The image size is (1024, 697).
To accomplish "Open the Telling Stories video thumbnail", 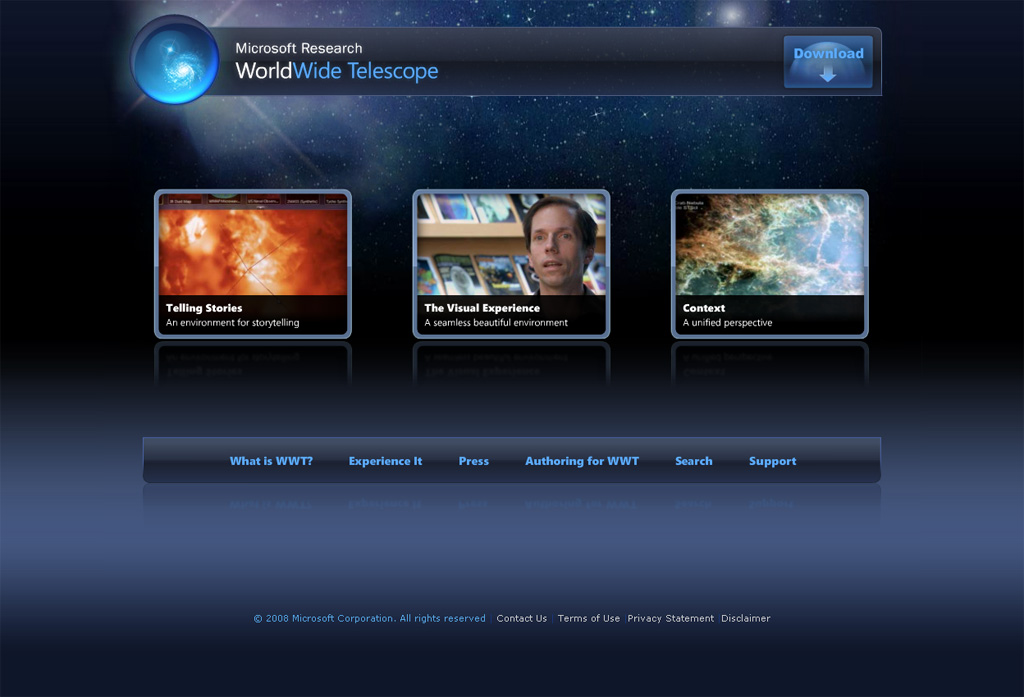I will pyautogui.click(x=253, y=264).
